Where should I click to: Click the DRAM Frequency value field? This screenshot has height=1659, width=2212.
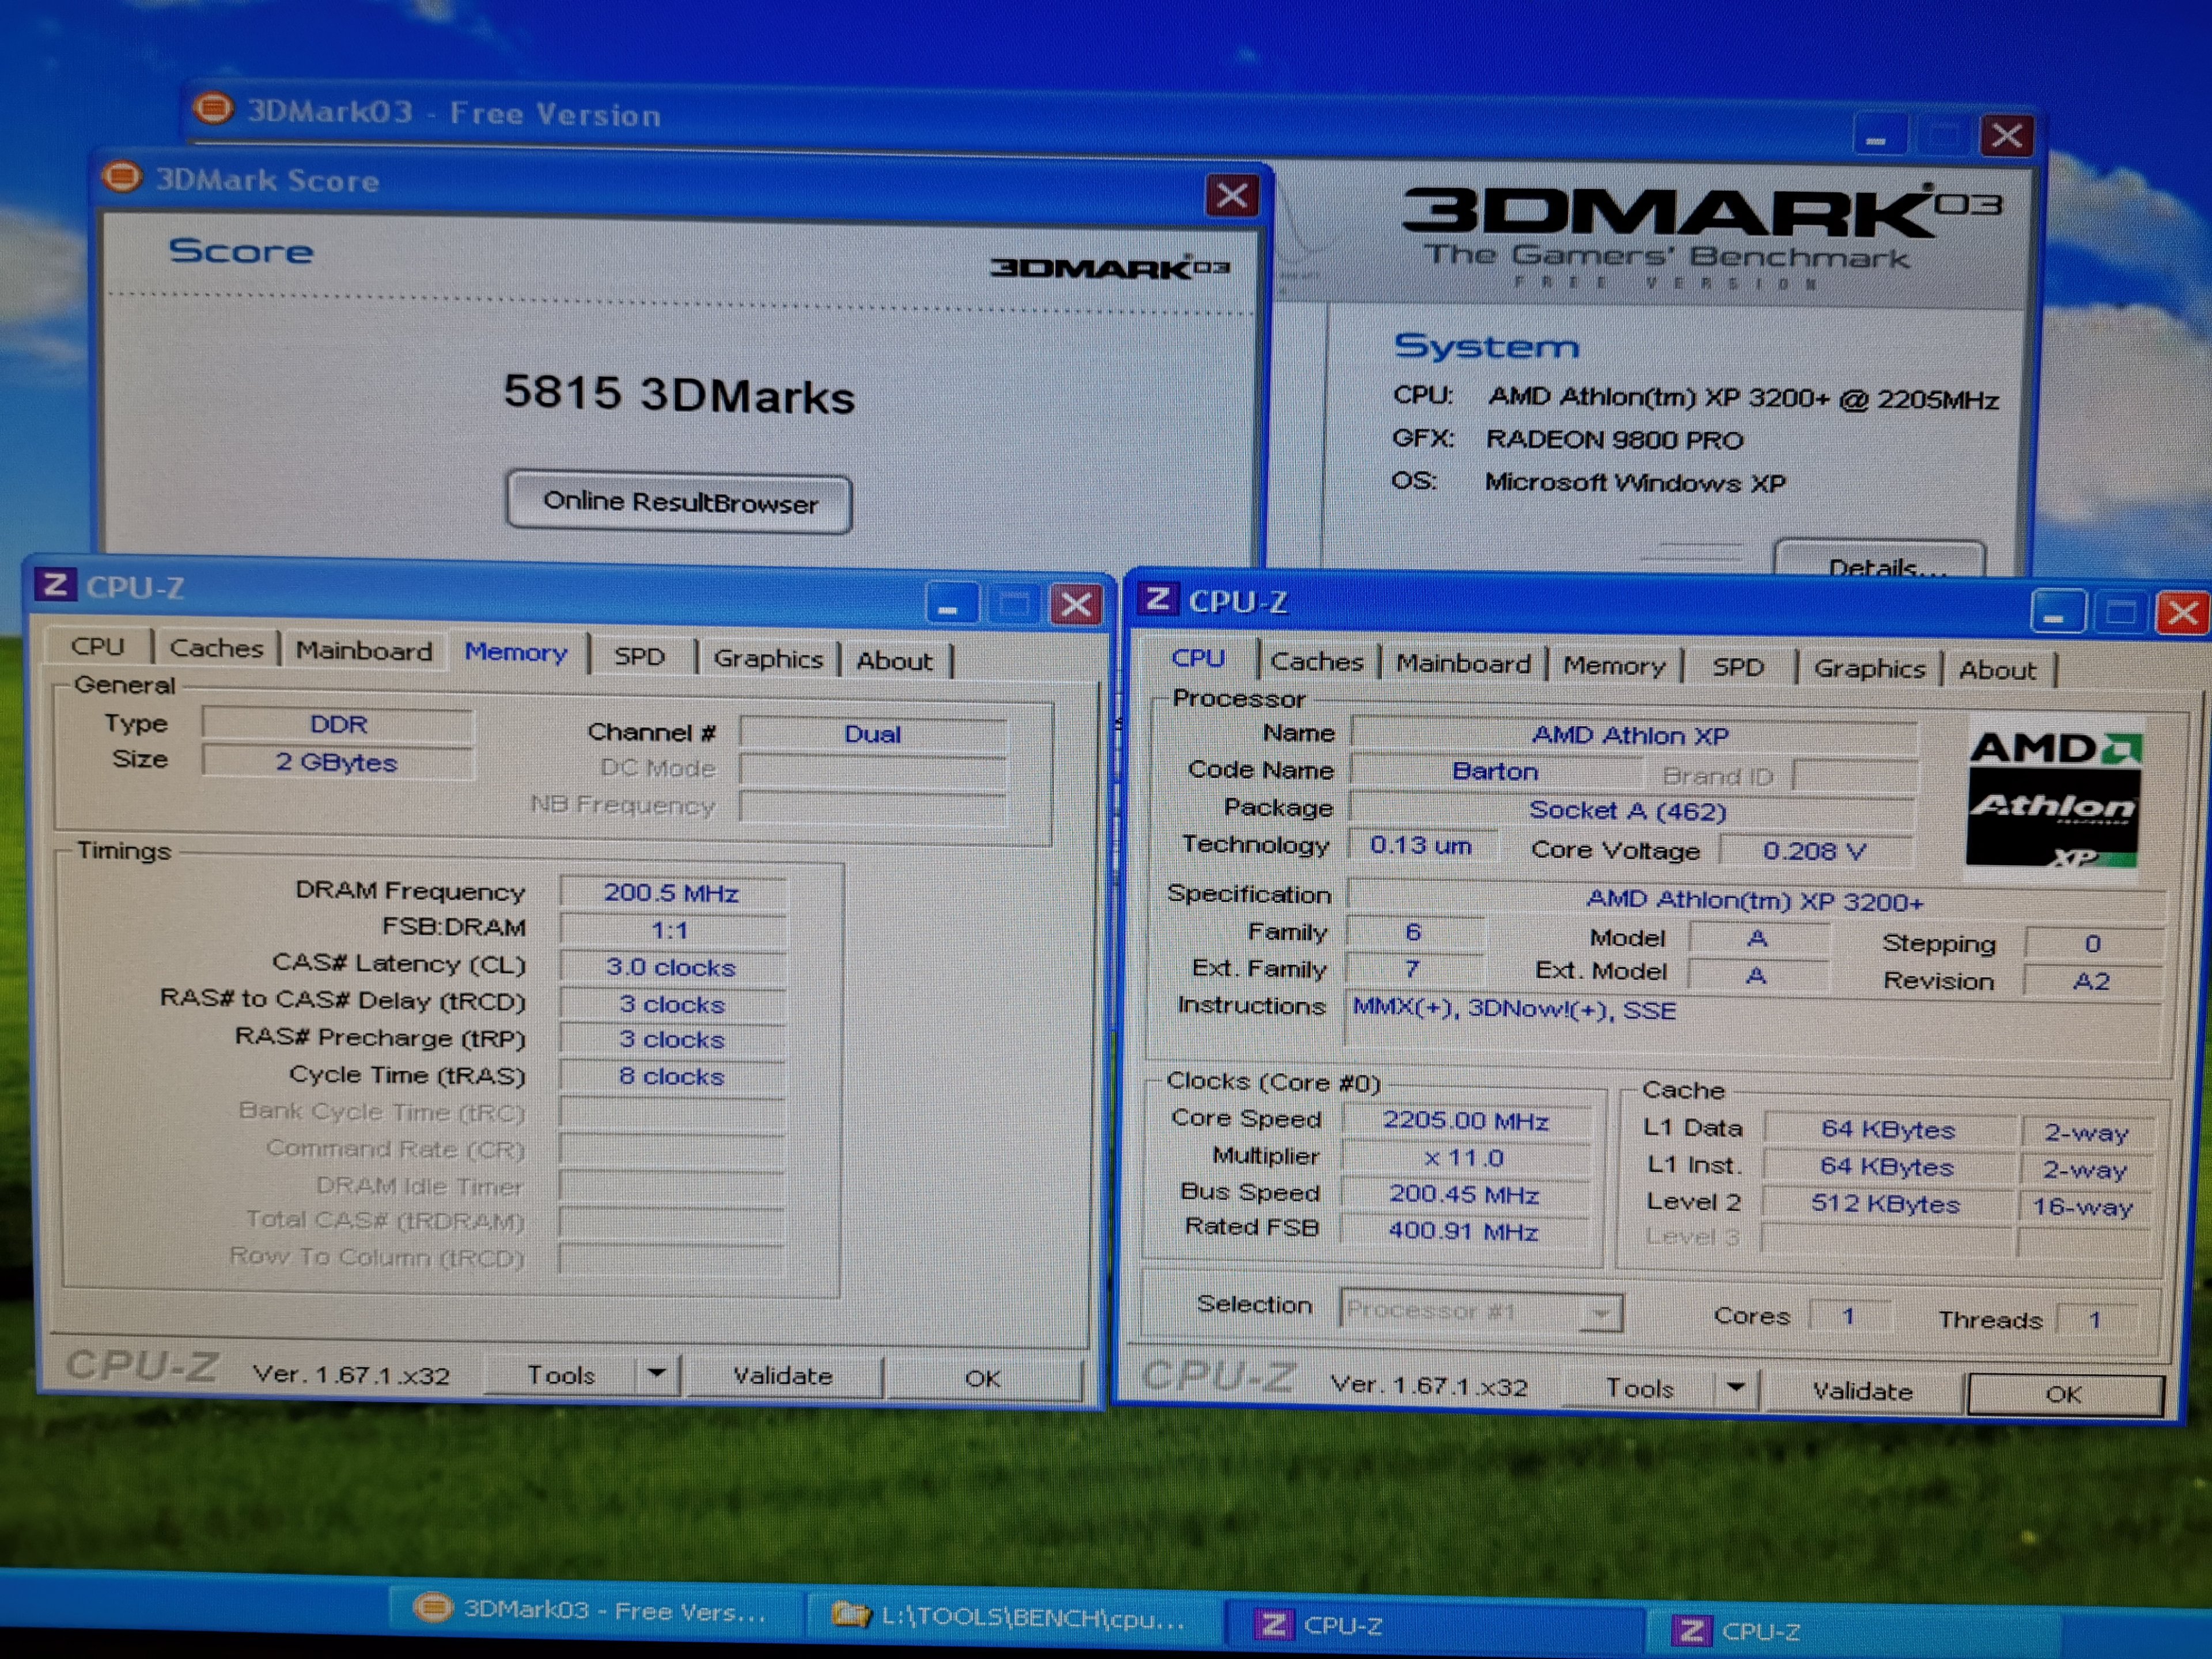click(x=671, y=892)
